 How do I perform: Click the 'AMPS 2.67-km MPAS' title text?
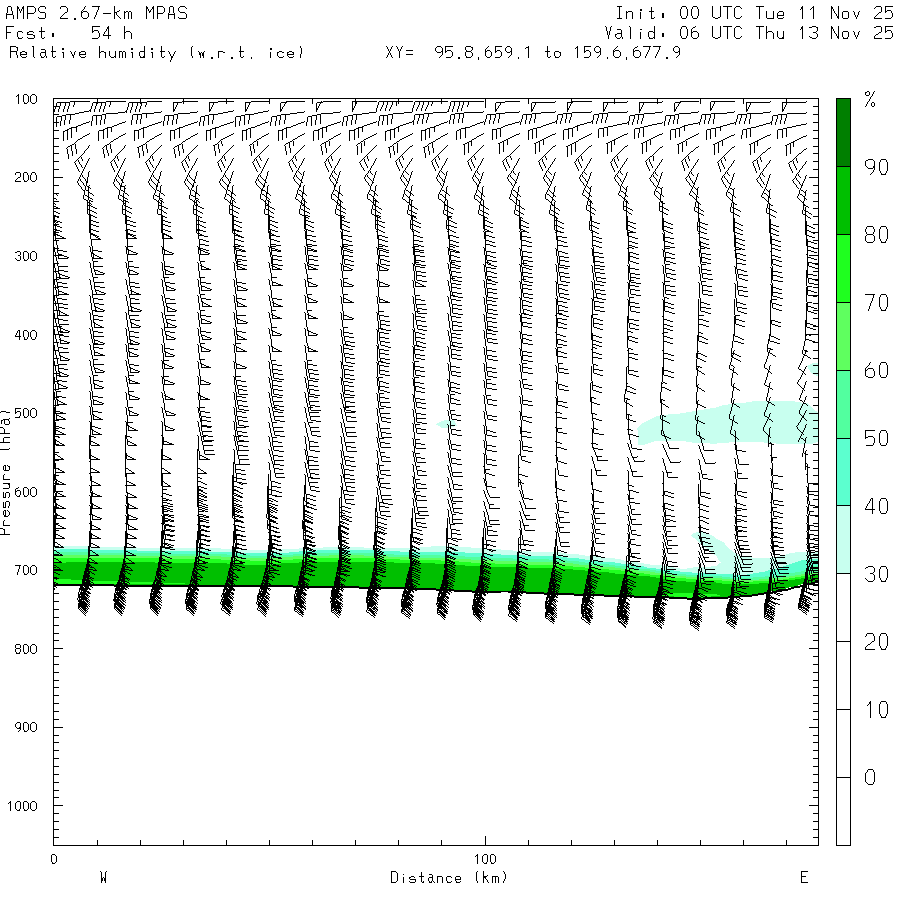pyautogui.click(x=96, y=13)
